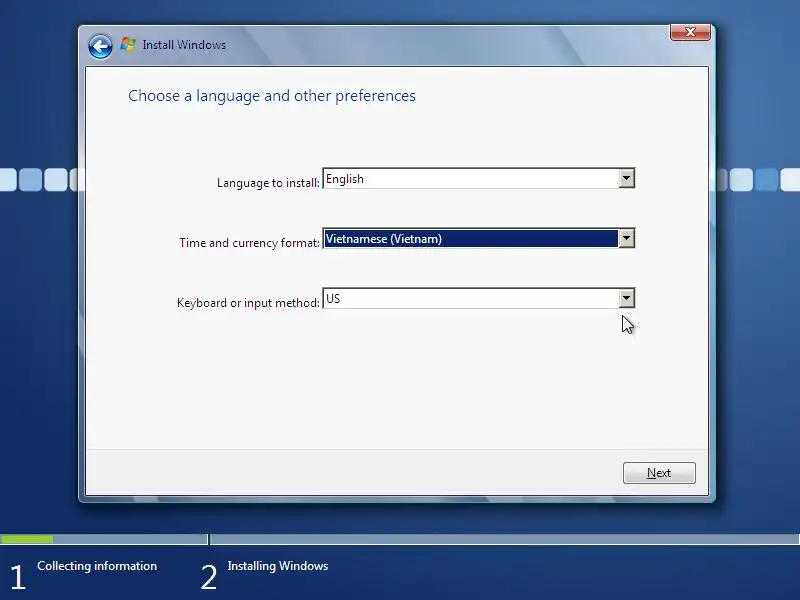
Task: Click the 'Install Windows' title text
Action: (x=184, y=45)
